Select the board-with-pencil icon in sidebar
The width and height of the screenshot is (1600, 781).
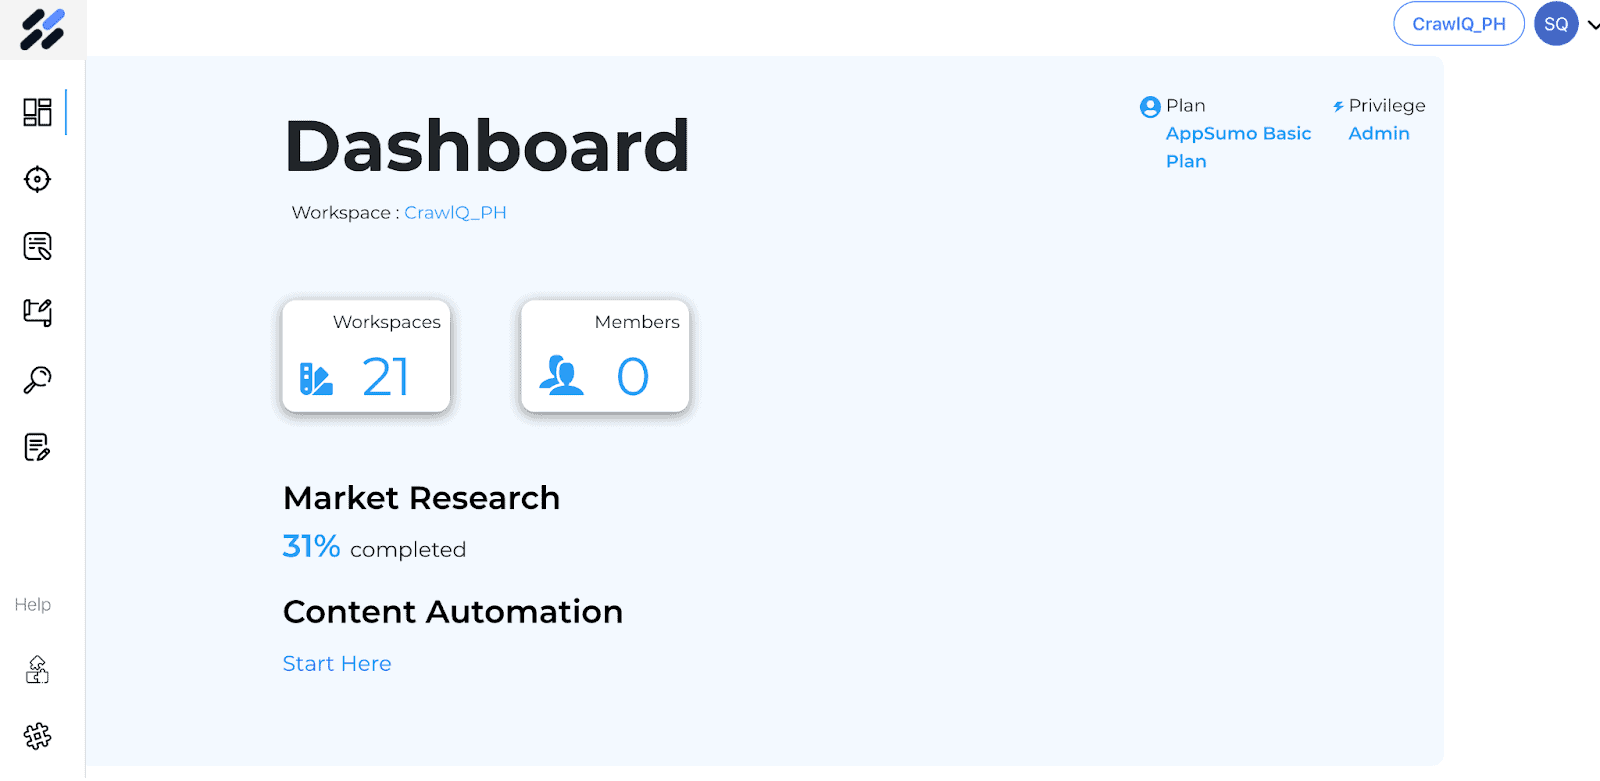[x=37, y=313]
